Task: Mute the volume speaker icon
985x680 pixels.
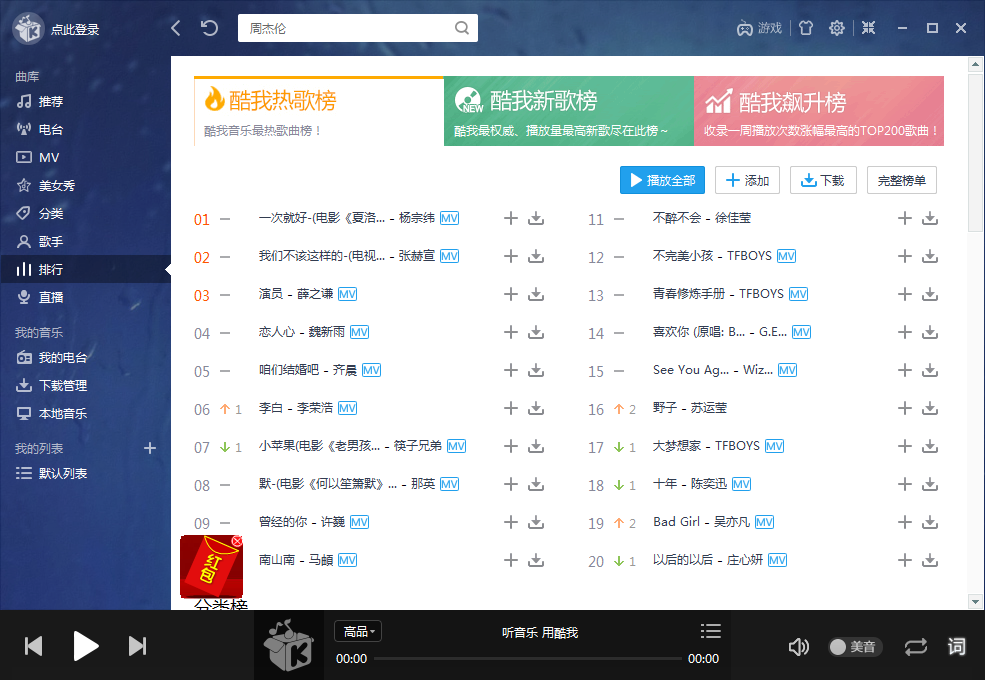Action: click(x=798, y=647)
